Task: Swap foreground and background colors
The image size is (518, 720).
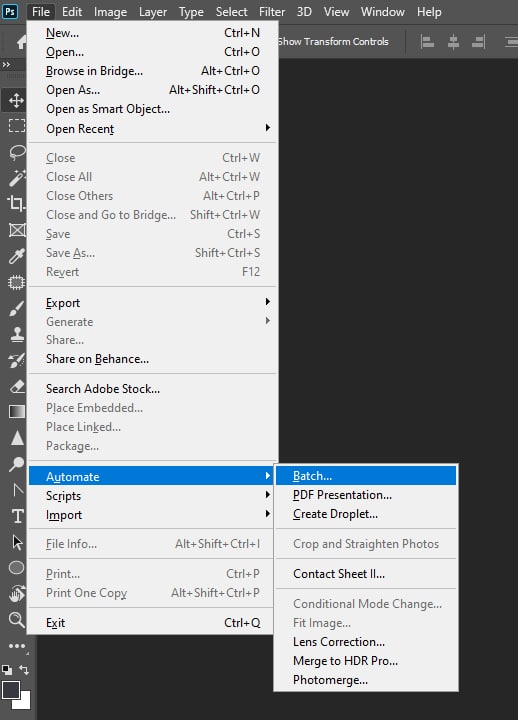Action: click(x=24, y=669)
